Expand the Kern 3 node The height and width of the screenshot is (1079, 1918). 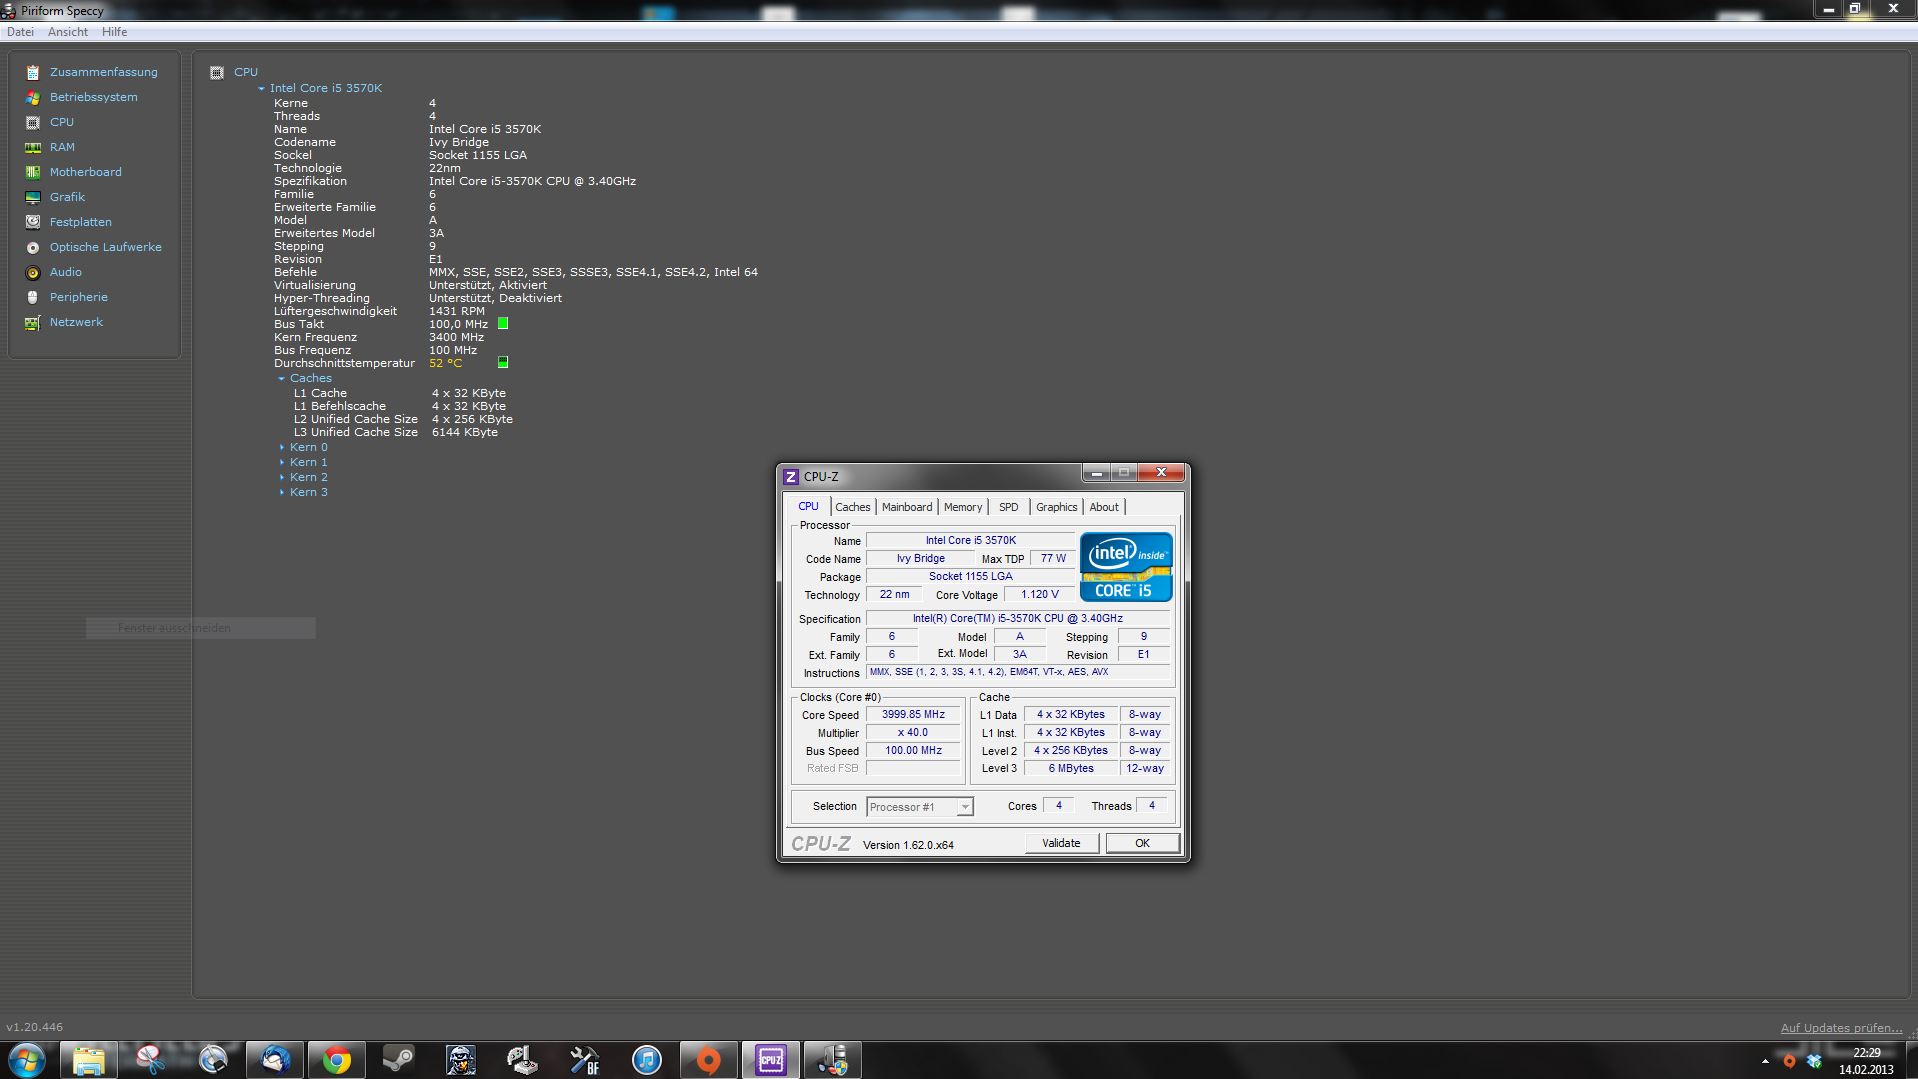pyautogui.click(x=282, y=493)
